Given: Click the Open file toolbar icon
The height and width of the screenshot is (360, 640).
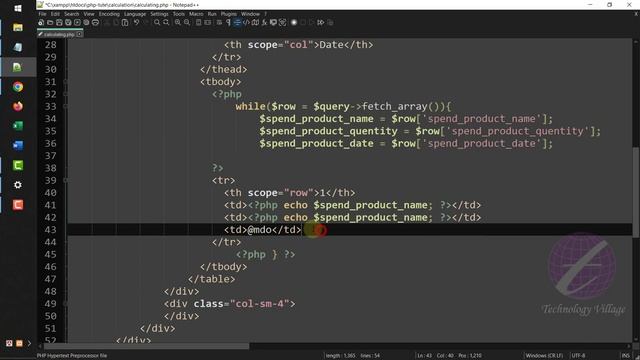Looking at the screenshot, I should point(50,22).
